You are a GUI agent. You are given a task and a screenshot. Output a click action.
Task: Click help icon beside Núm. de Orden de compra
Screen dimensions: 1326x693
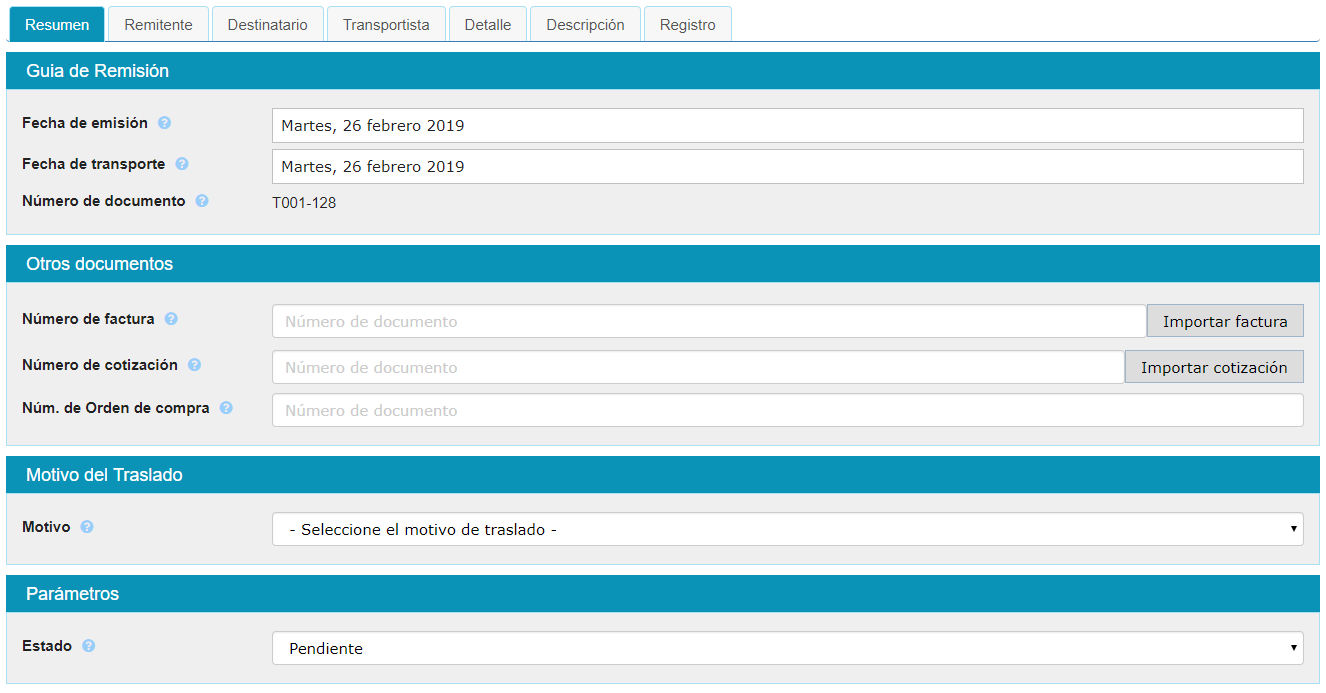pyautogui.click(x=226, y=408)
